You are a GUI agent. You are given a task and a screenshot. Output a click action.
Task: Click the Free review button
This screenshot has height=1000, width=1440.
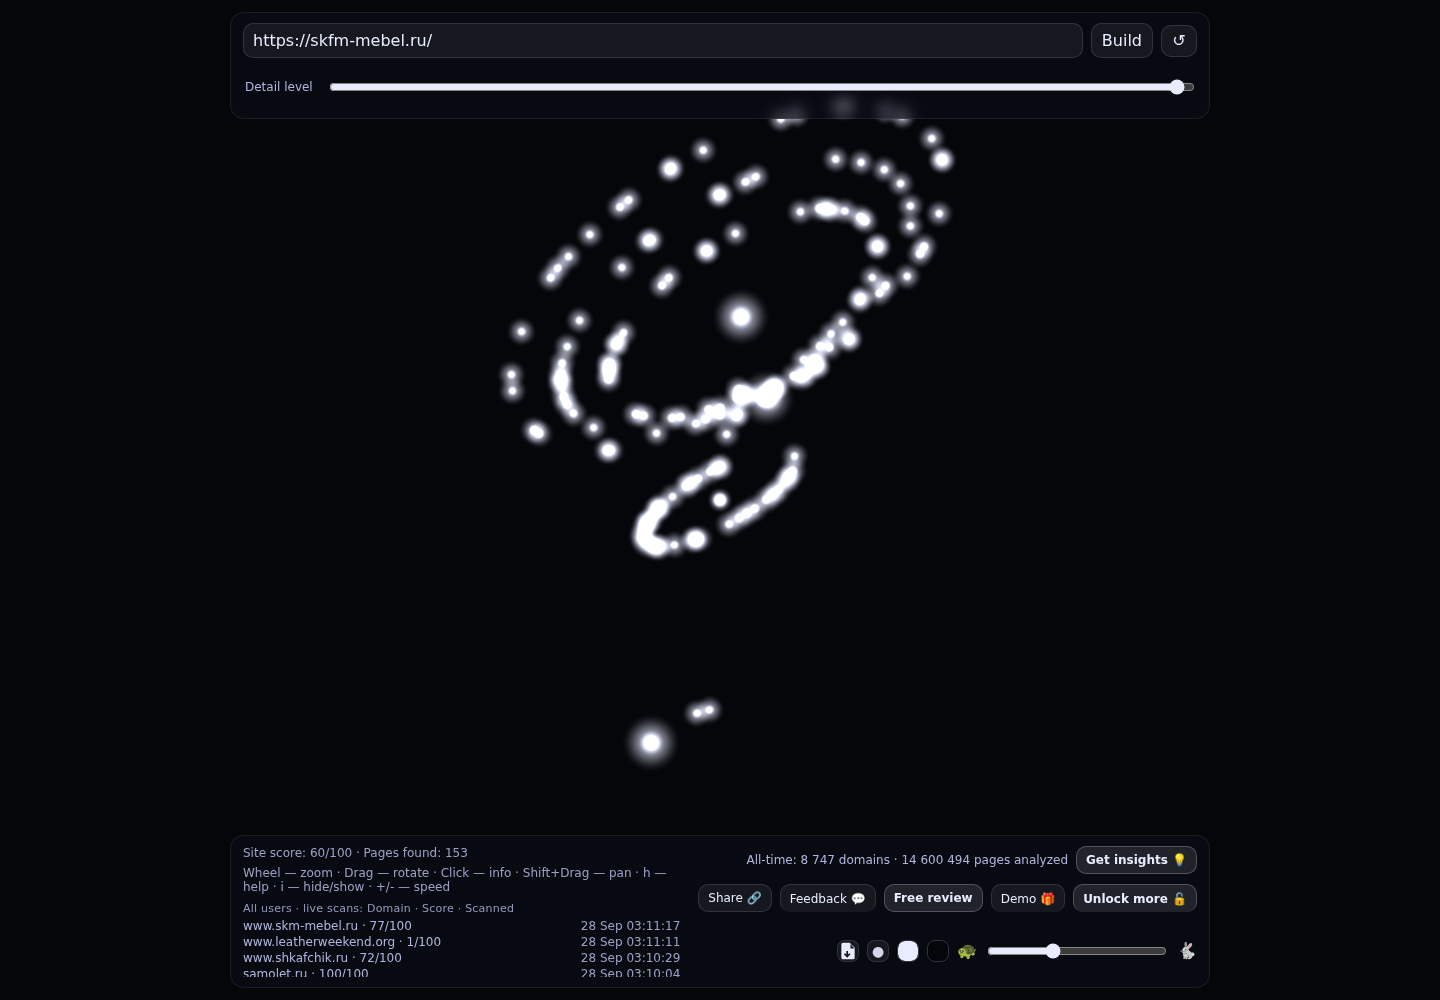click(x=933, y=898)
